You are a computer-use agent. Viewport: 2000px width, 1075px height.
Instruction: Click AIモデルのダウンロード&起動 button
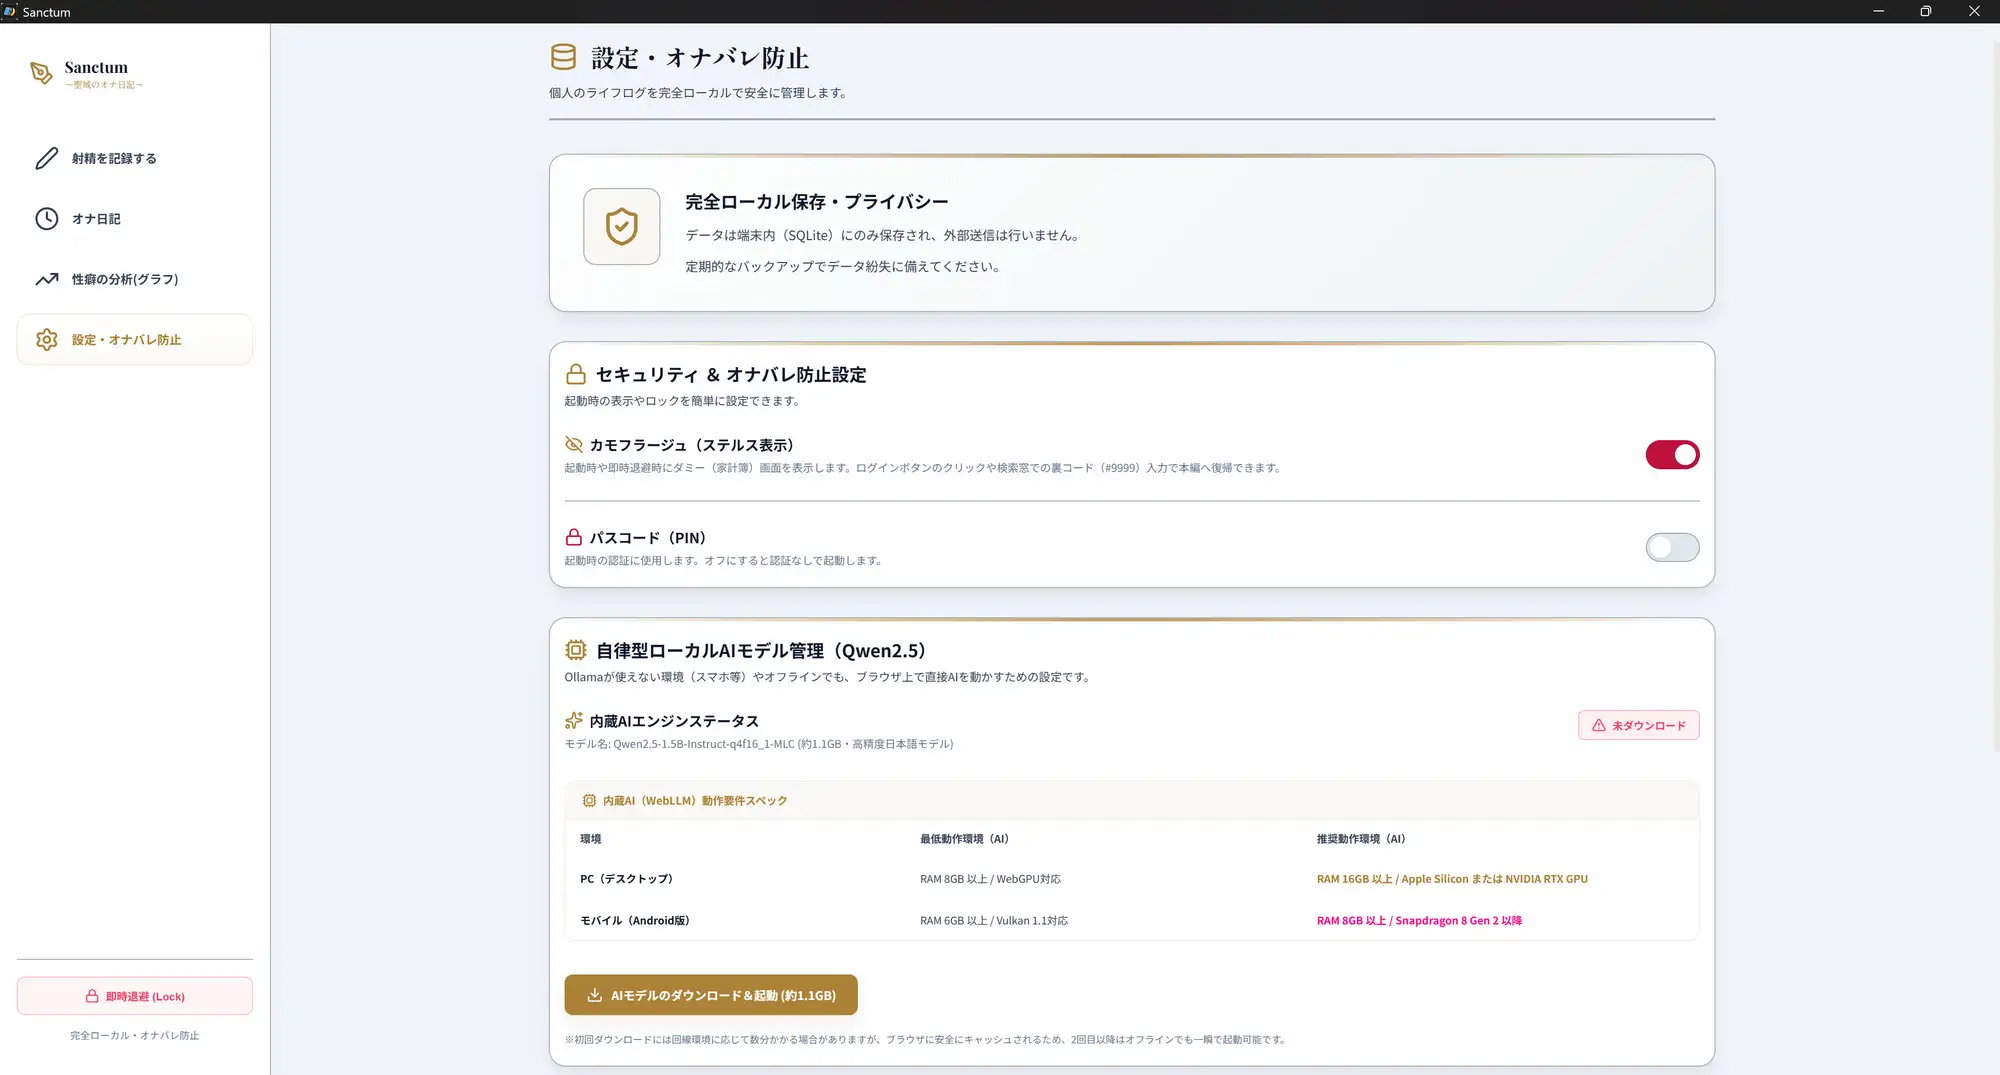pyautogui.click(x=711, y=995)
